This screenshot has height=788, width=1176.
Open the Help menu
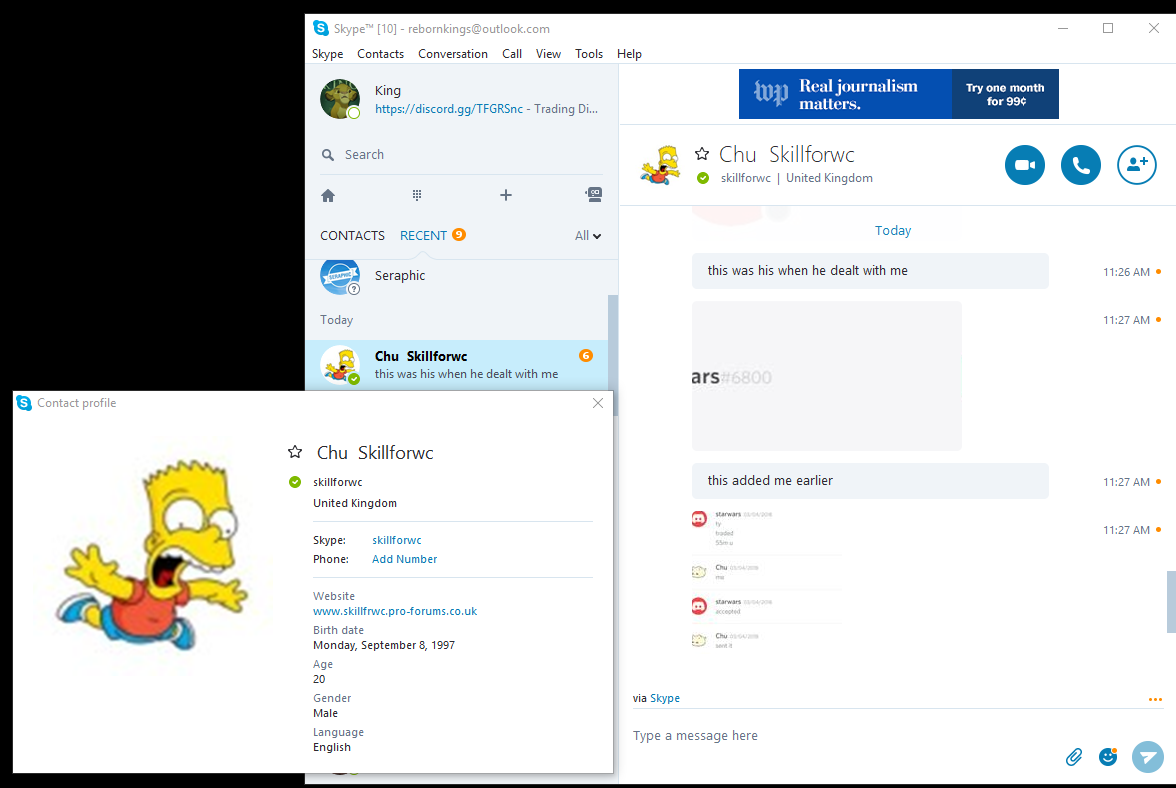[x=629, y=54]
